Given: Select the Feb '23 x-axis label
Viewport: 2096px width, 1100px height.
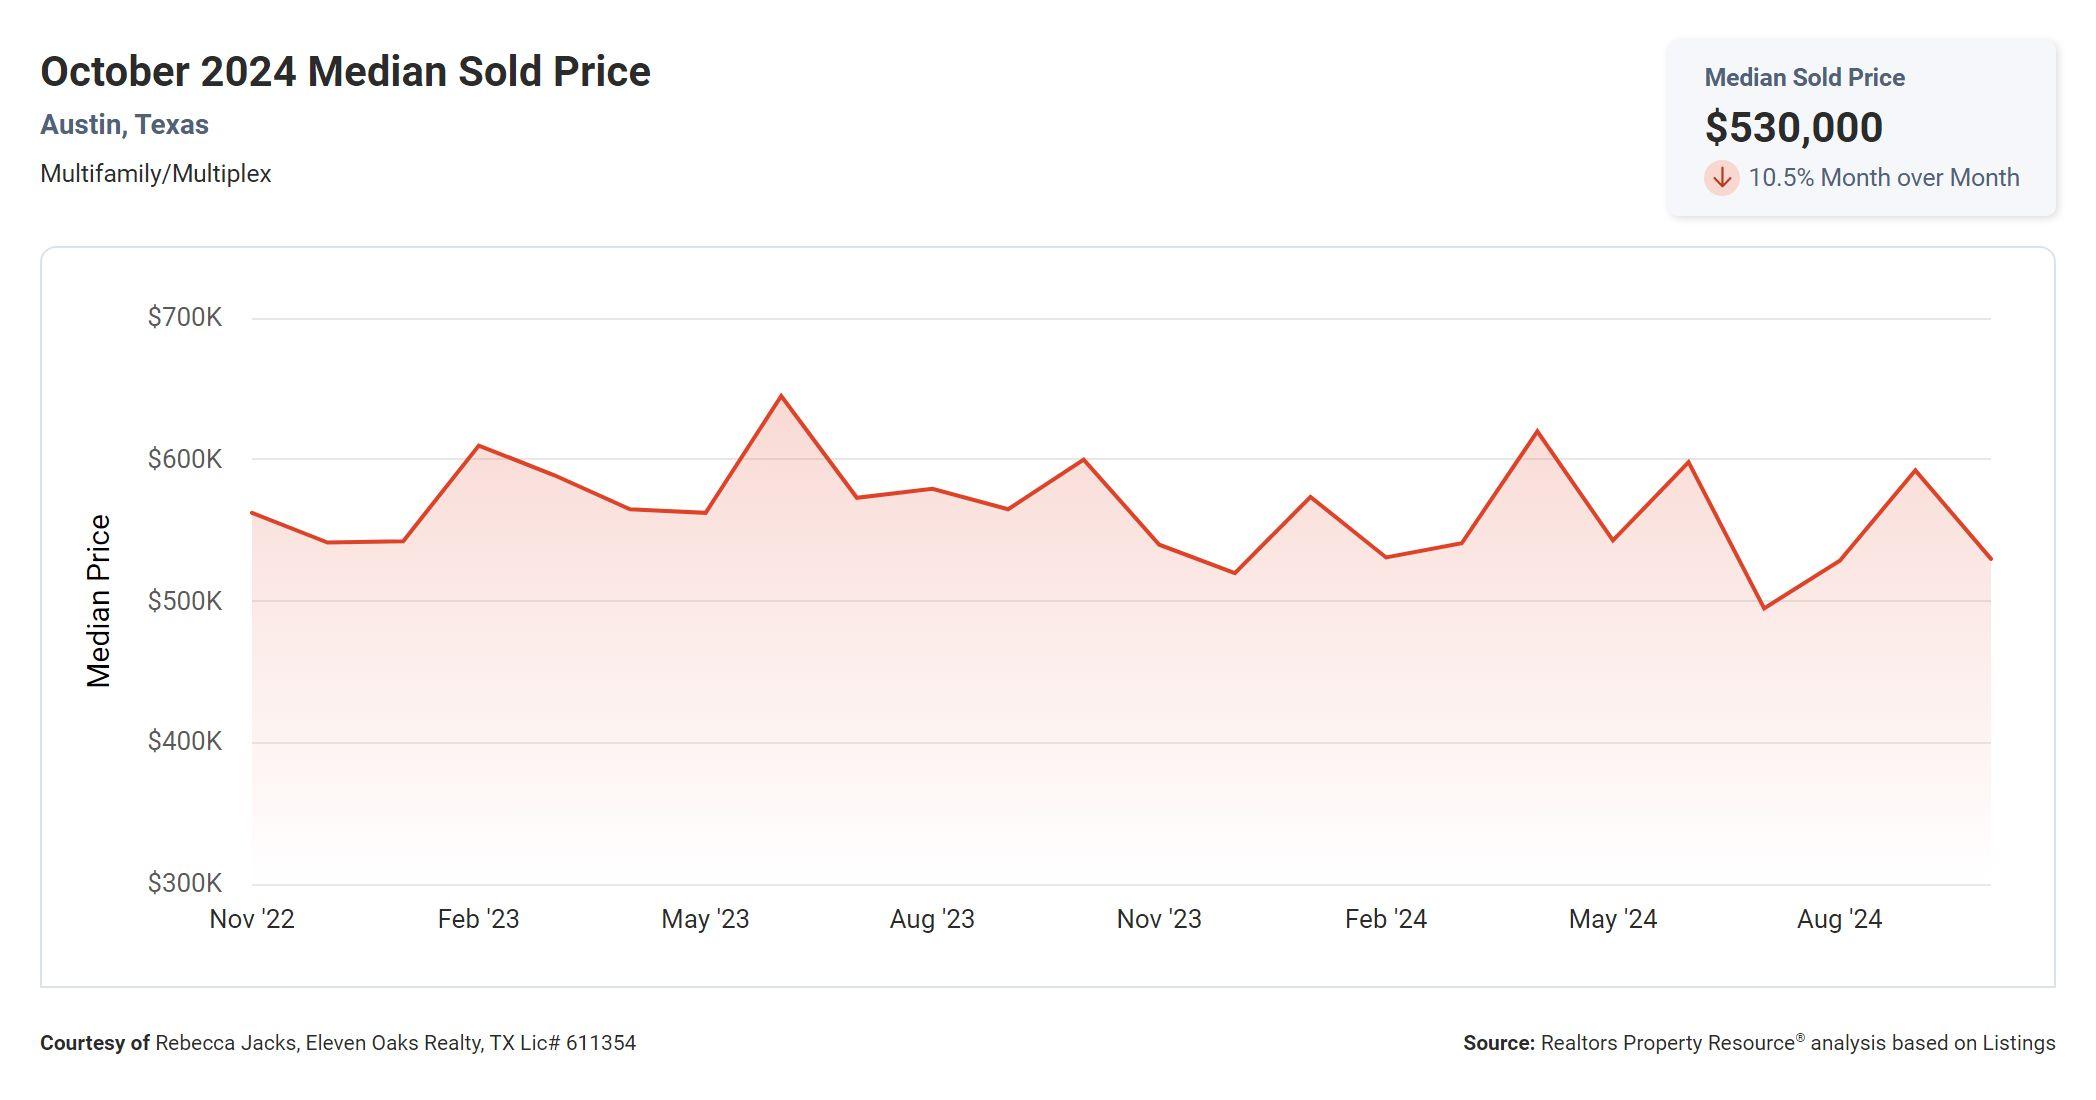Looking at the screenshot, I should [x=478, y=919].
